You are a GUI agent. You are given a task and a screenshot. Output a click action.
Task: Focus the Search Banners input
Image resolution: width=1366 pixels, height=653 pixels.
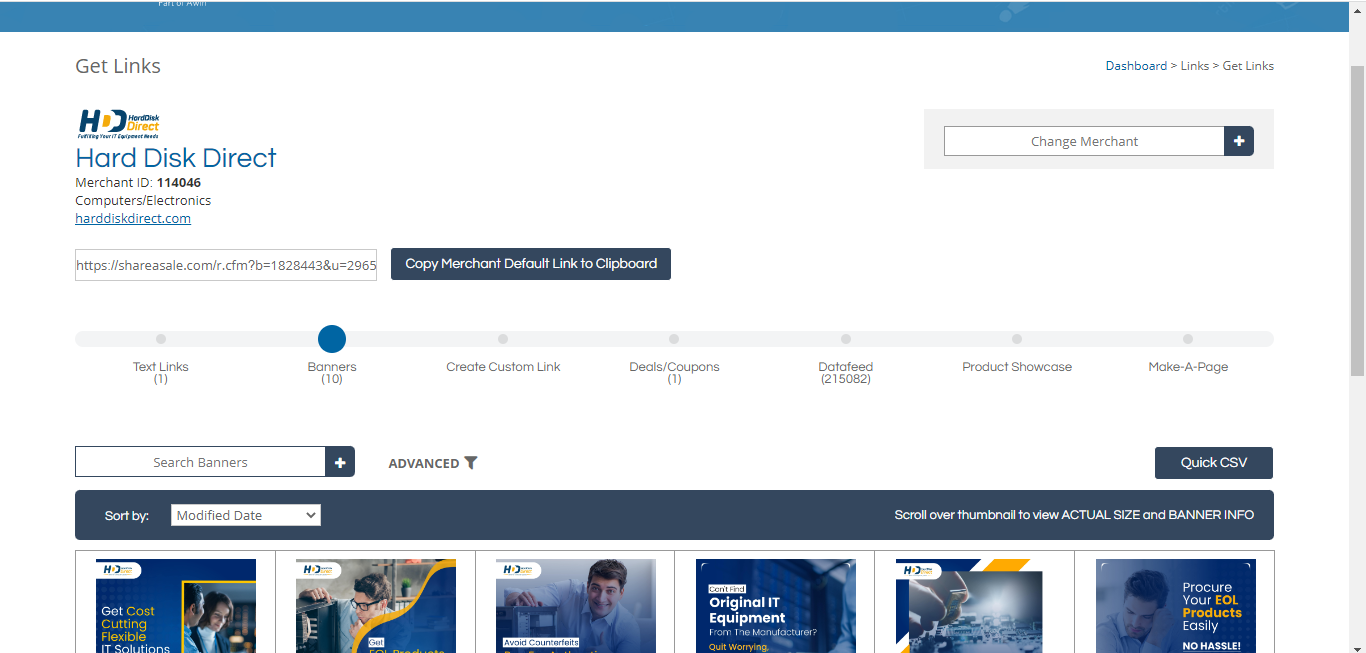coord(201,462)
